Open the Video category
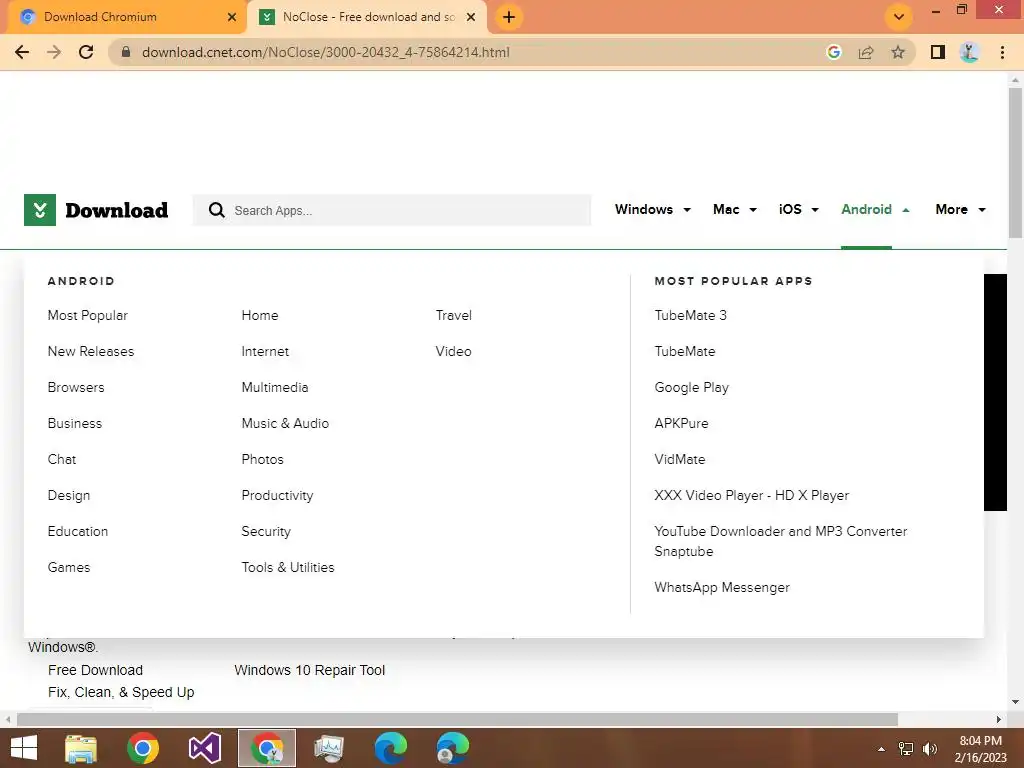The width and height of the screenshot is (1024, 768). pyautogui.click(x=453, y=351)
